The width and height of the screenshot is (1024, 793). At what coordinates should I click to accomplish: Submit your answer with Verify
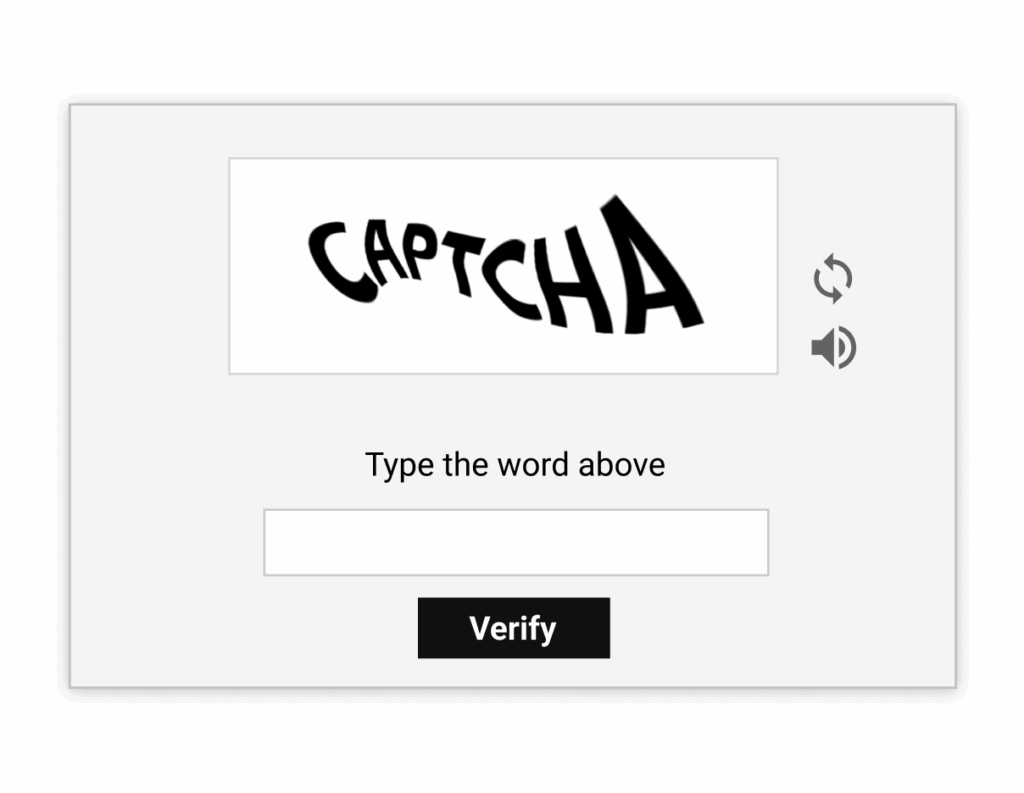pos(512,628)
